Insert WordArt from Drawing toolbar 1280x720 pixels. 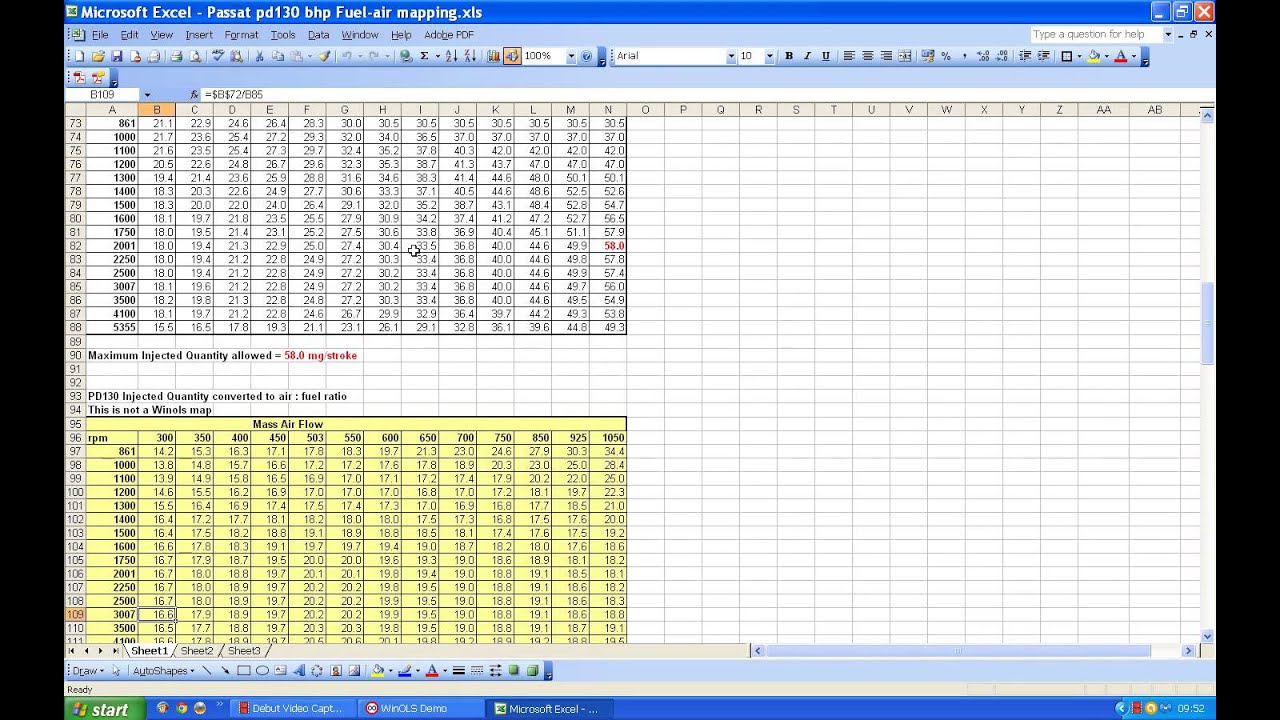[298, 671]
